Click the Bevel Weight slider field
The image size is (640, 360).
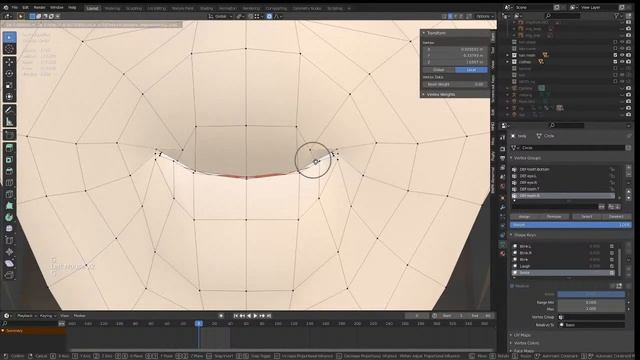tap(455, 84)
